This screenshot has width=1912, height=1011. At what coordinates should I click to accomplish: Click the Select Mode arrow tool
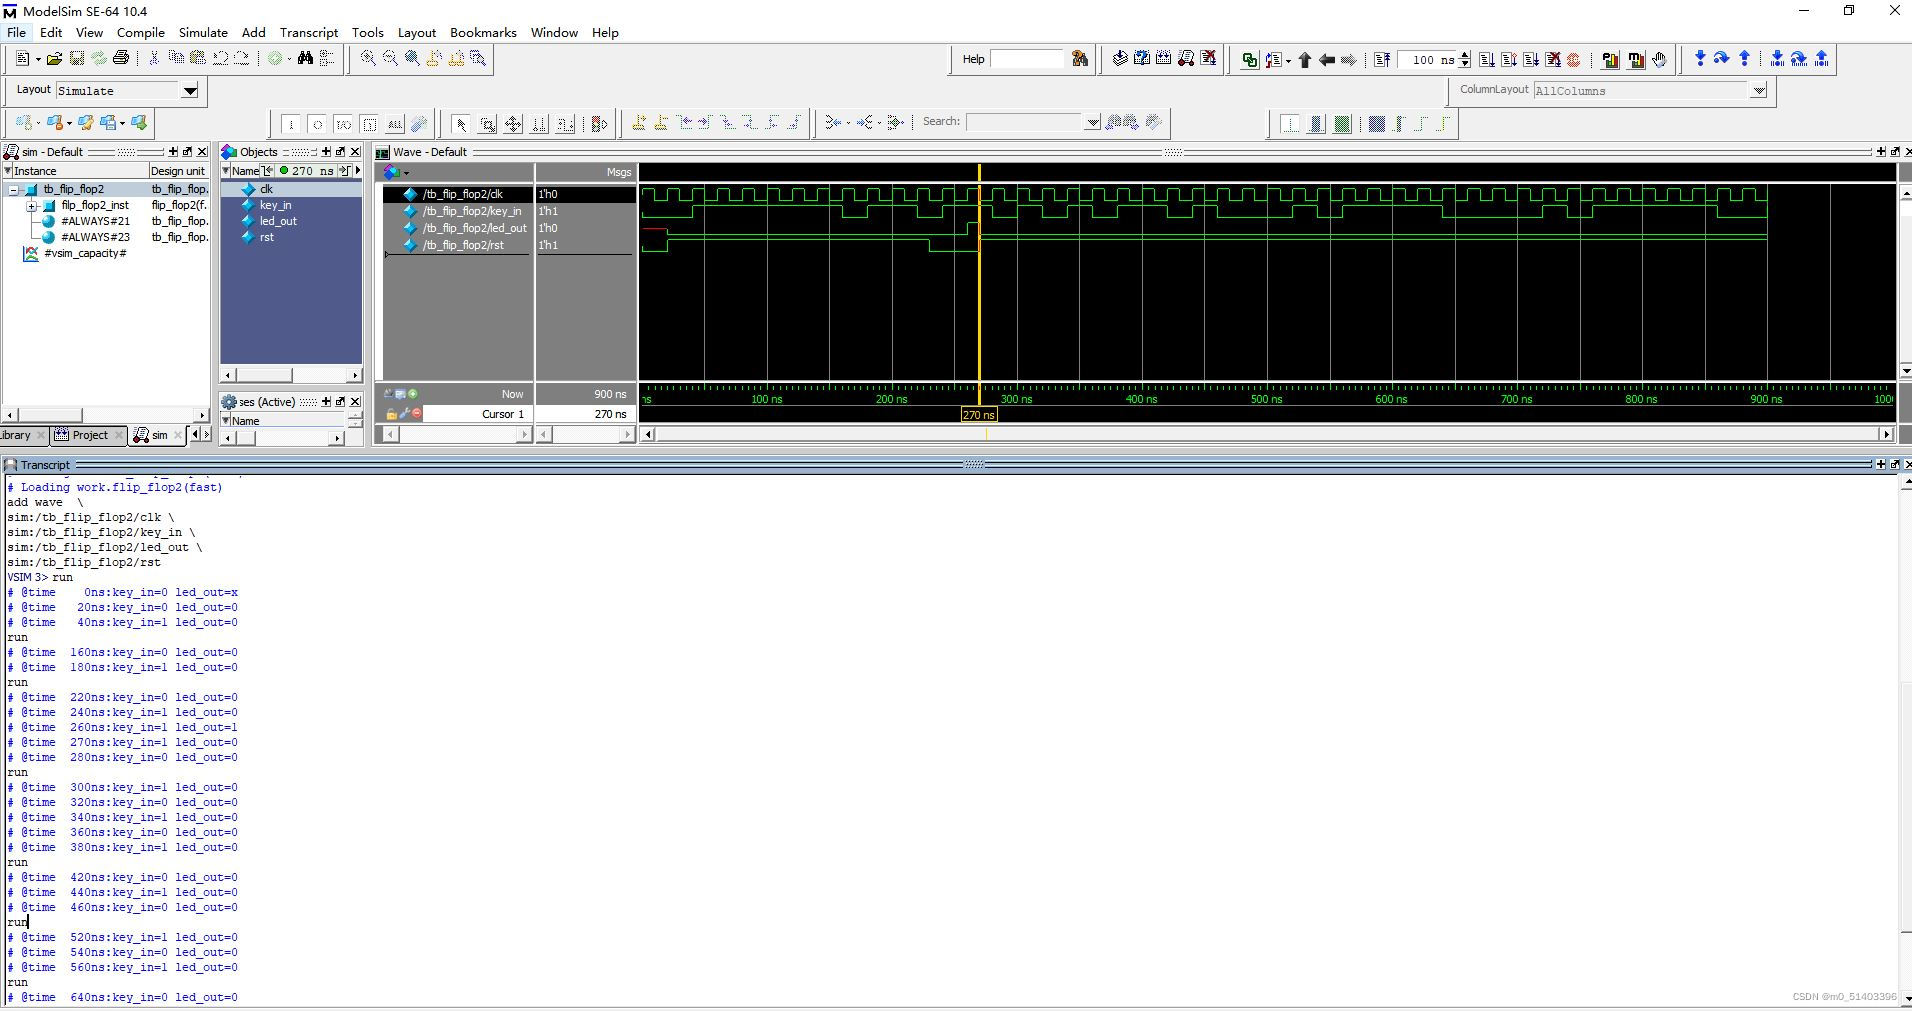click(x=460, y=123)
